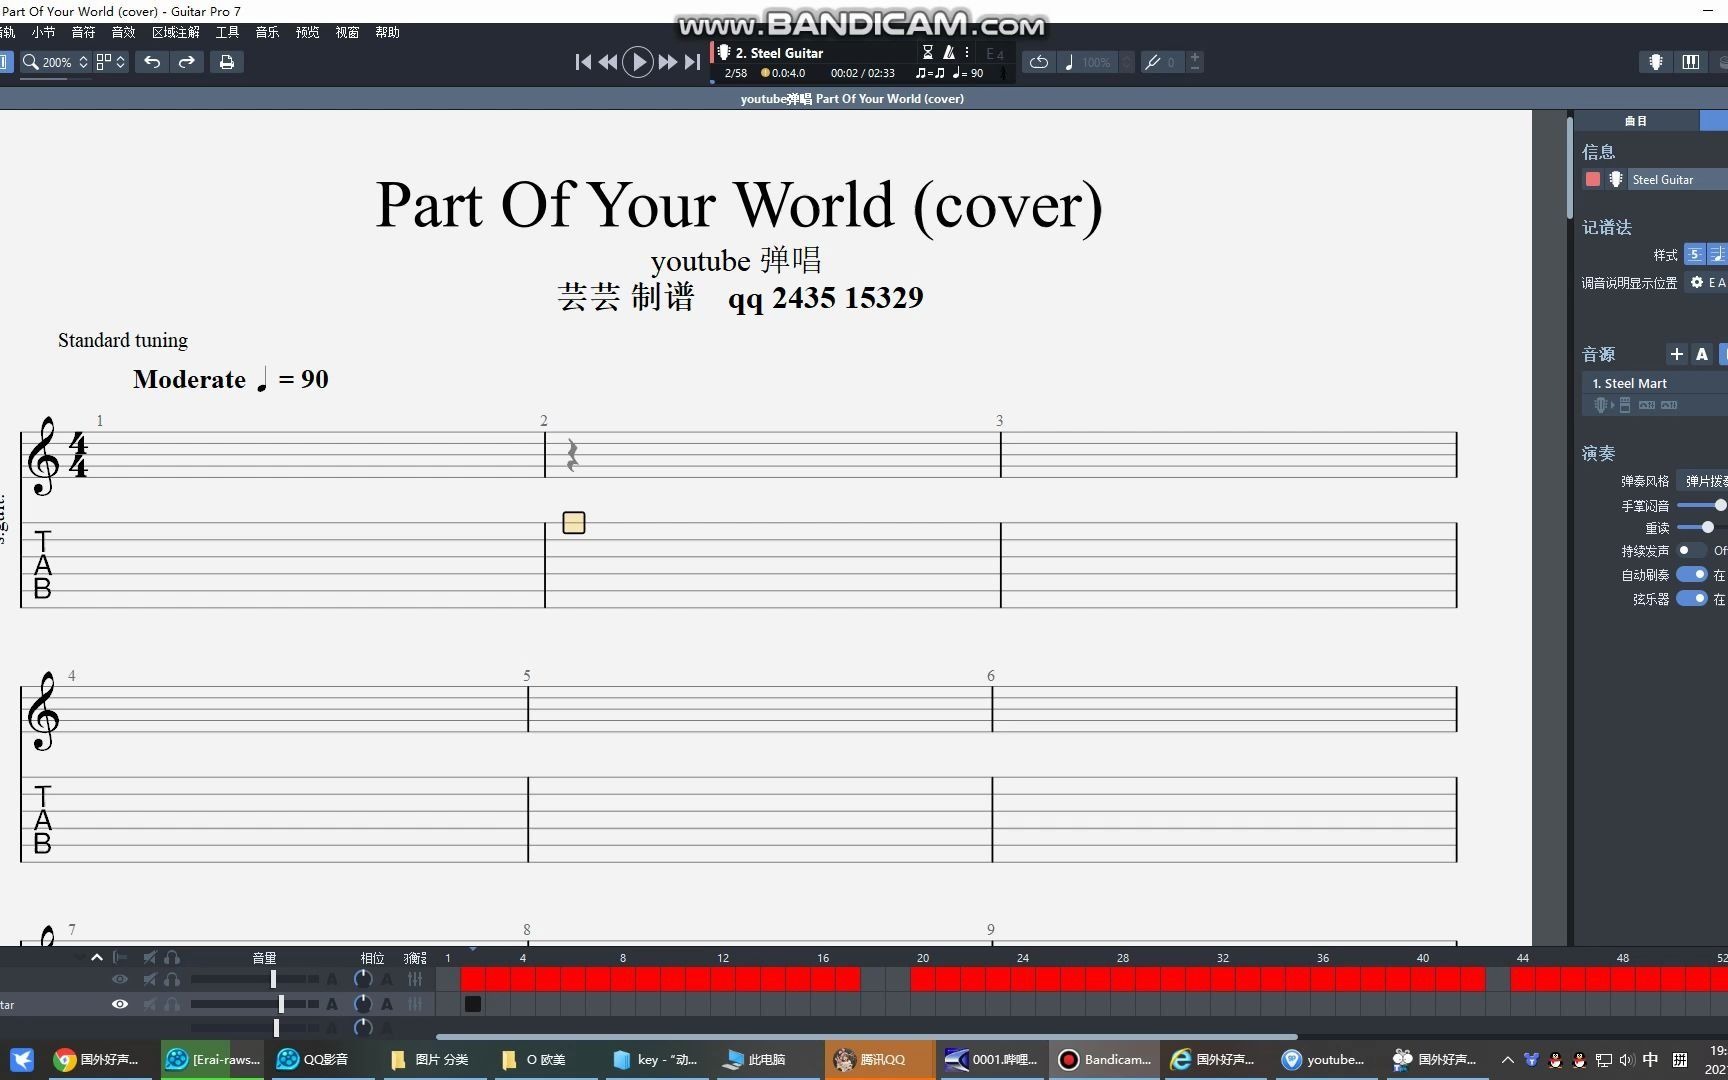Open the 音符 menu
The width and height of the screenshot is (1728, 1080).
(83, 32)
